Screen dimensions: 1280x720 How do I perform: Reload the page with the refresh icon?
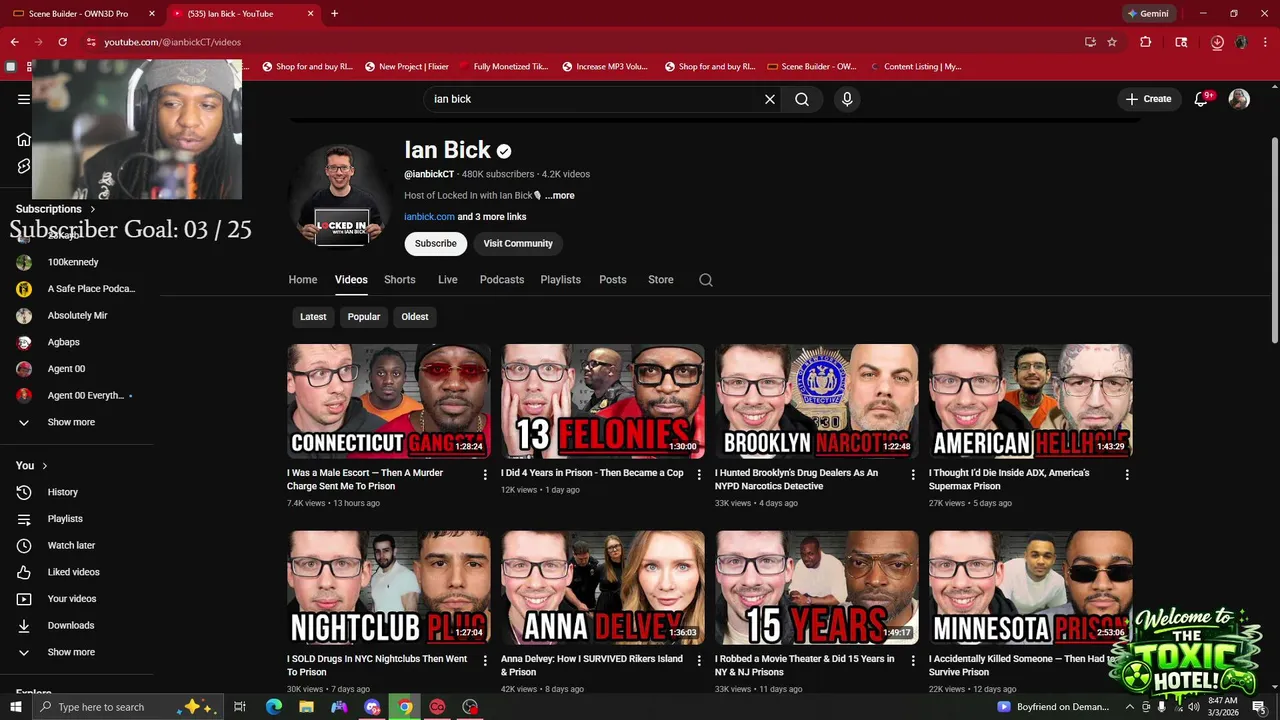pyautogui.click(x=62, y=42)
